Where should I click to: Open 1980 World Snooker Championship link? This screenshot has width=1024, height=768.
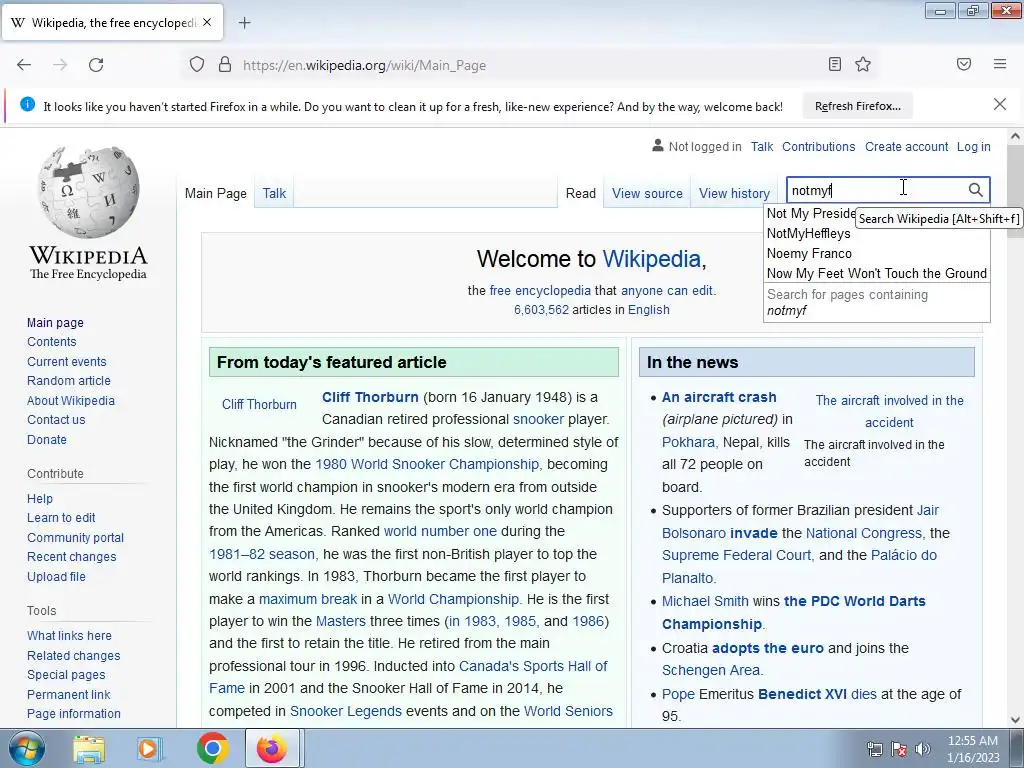tap(427, 464)
